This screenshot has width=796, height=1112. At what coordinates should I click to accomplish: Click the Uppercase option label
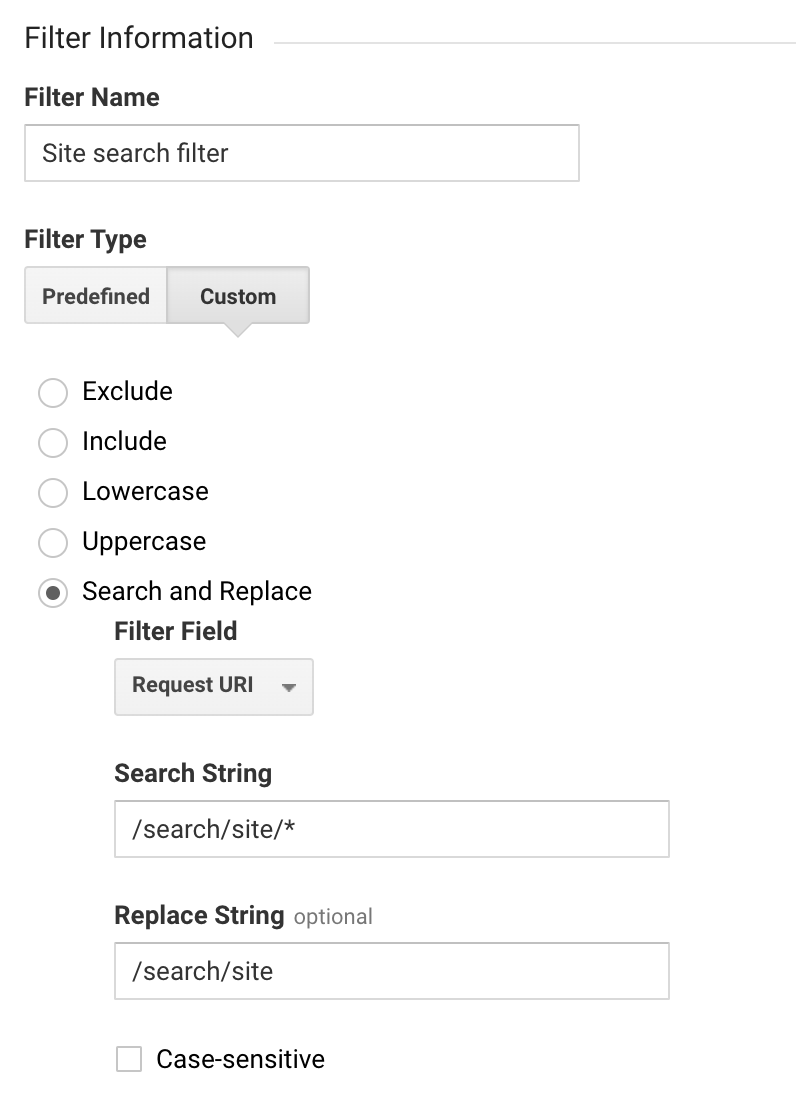[x=144, y=542]
